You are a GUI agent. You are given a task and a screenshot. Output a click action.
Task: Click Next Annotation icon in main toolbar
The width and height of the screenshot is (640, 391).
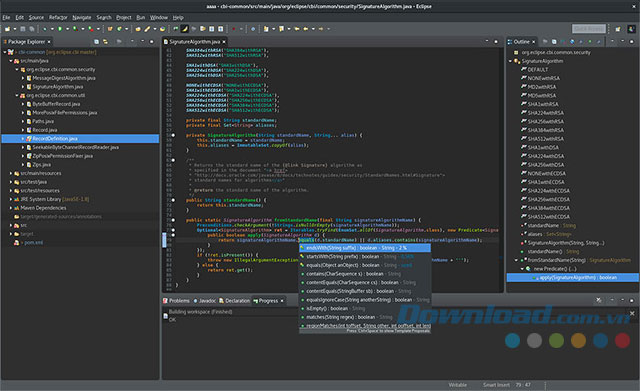pos(266,29)
